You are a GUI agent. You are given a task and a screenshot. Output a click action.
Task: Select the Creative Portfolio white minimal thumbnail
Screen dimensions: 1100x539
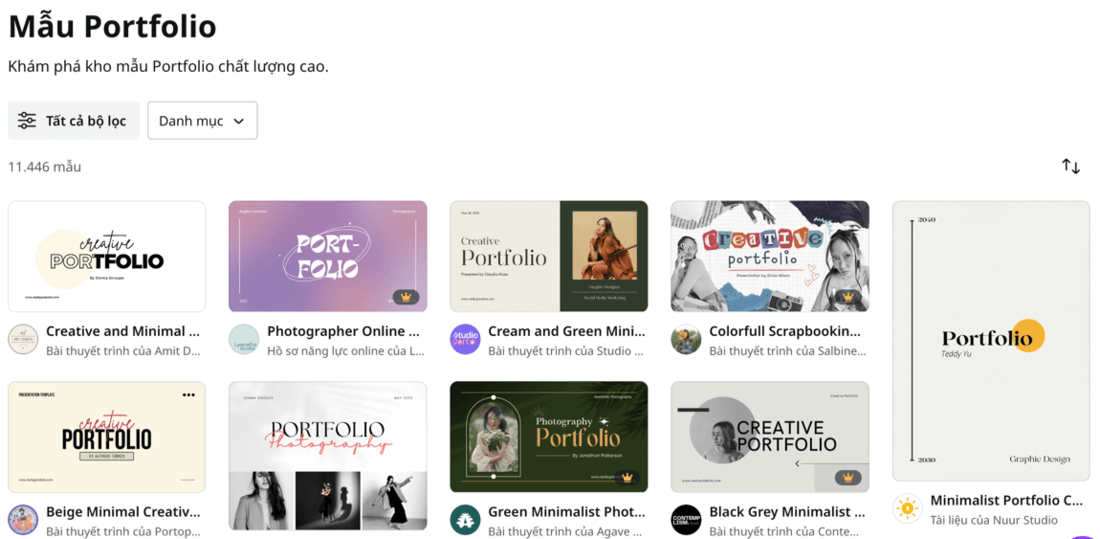coord(107,256)
